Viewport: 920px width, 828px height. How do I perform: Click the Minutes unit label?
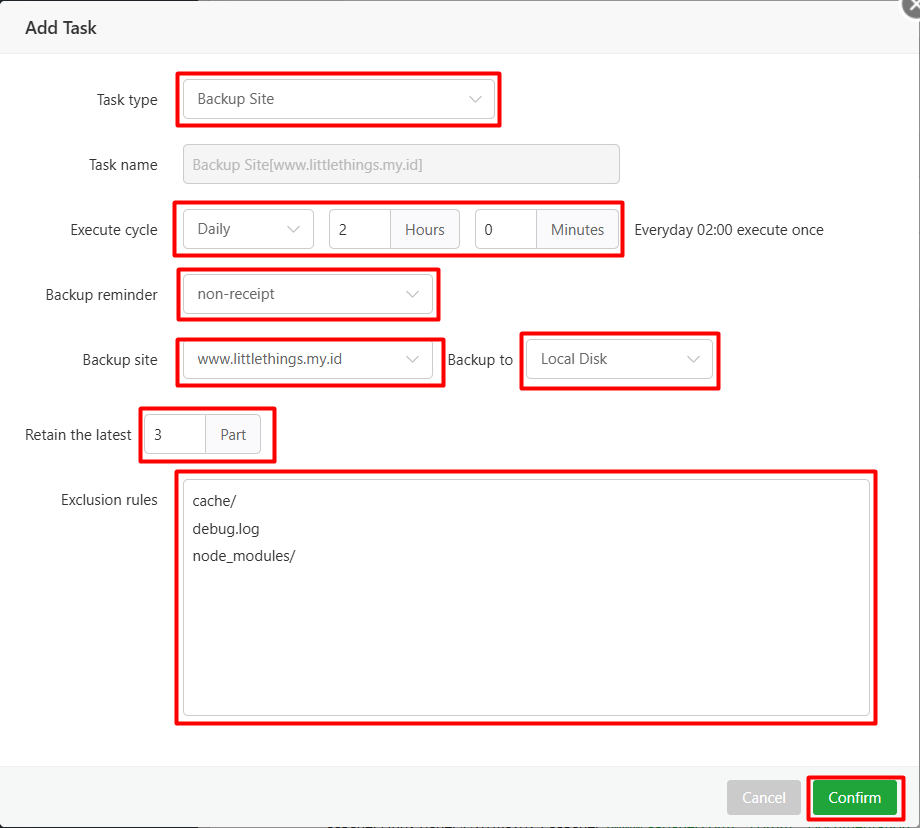[x=577, y=229]
